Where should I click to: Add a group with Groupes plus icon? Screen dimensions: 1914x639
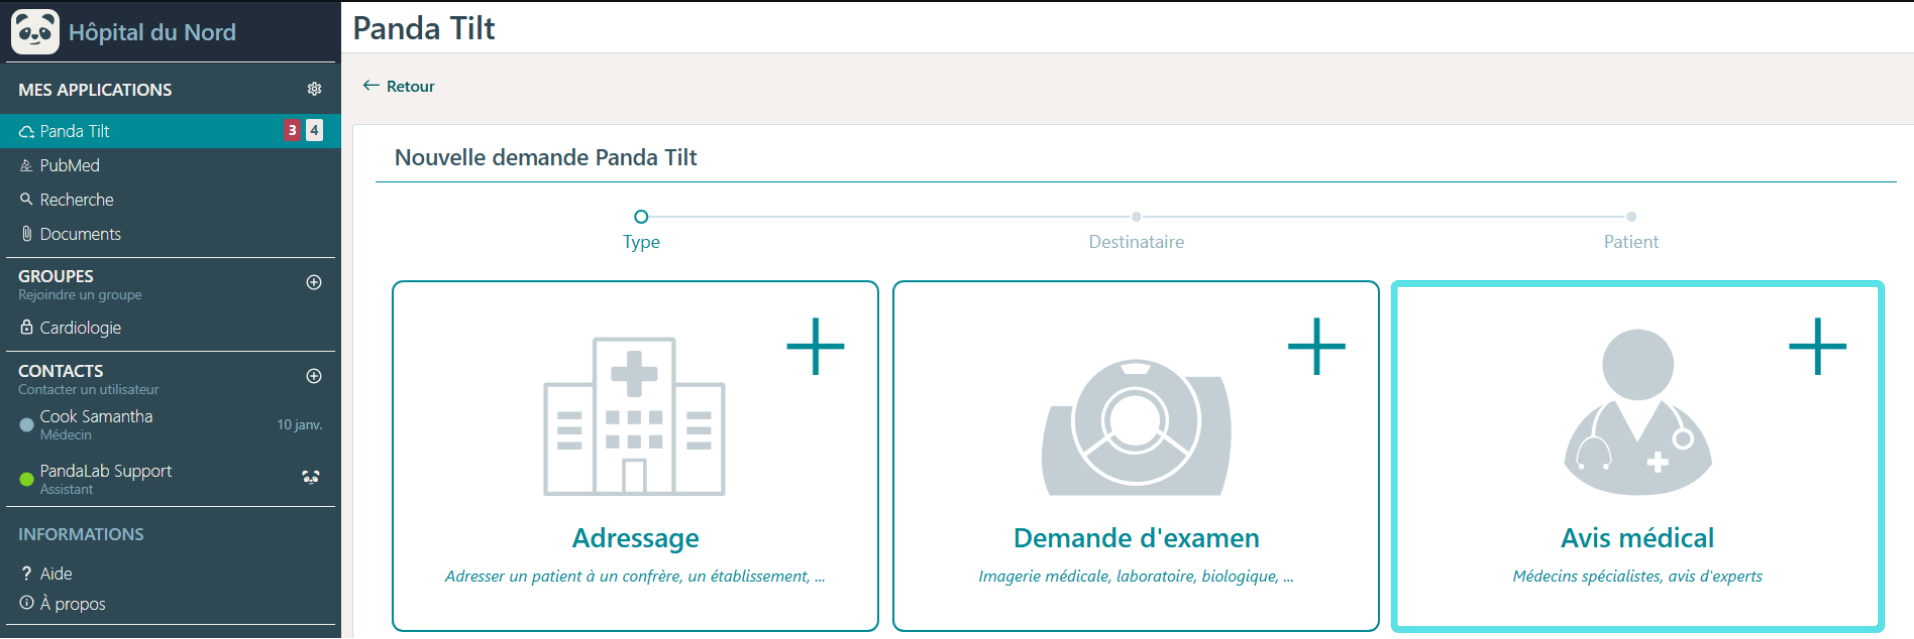tap(314, 282)
